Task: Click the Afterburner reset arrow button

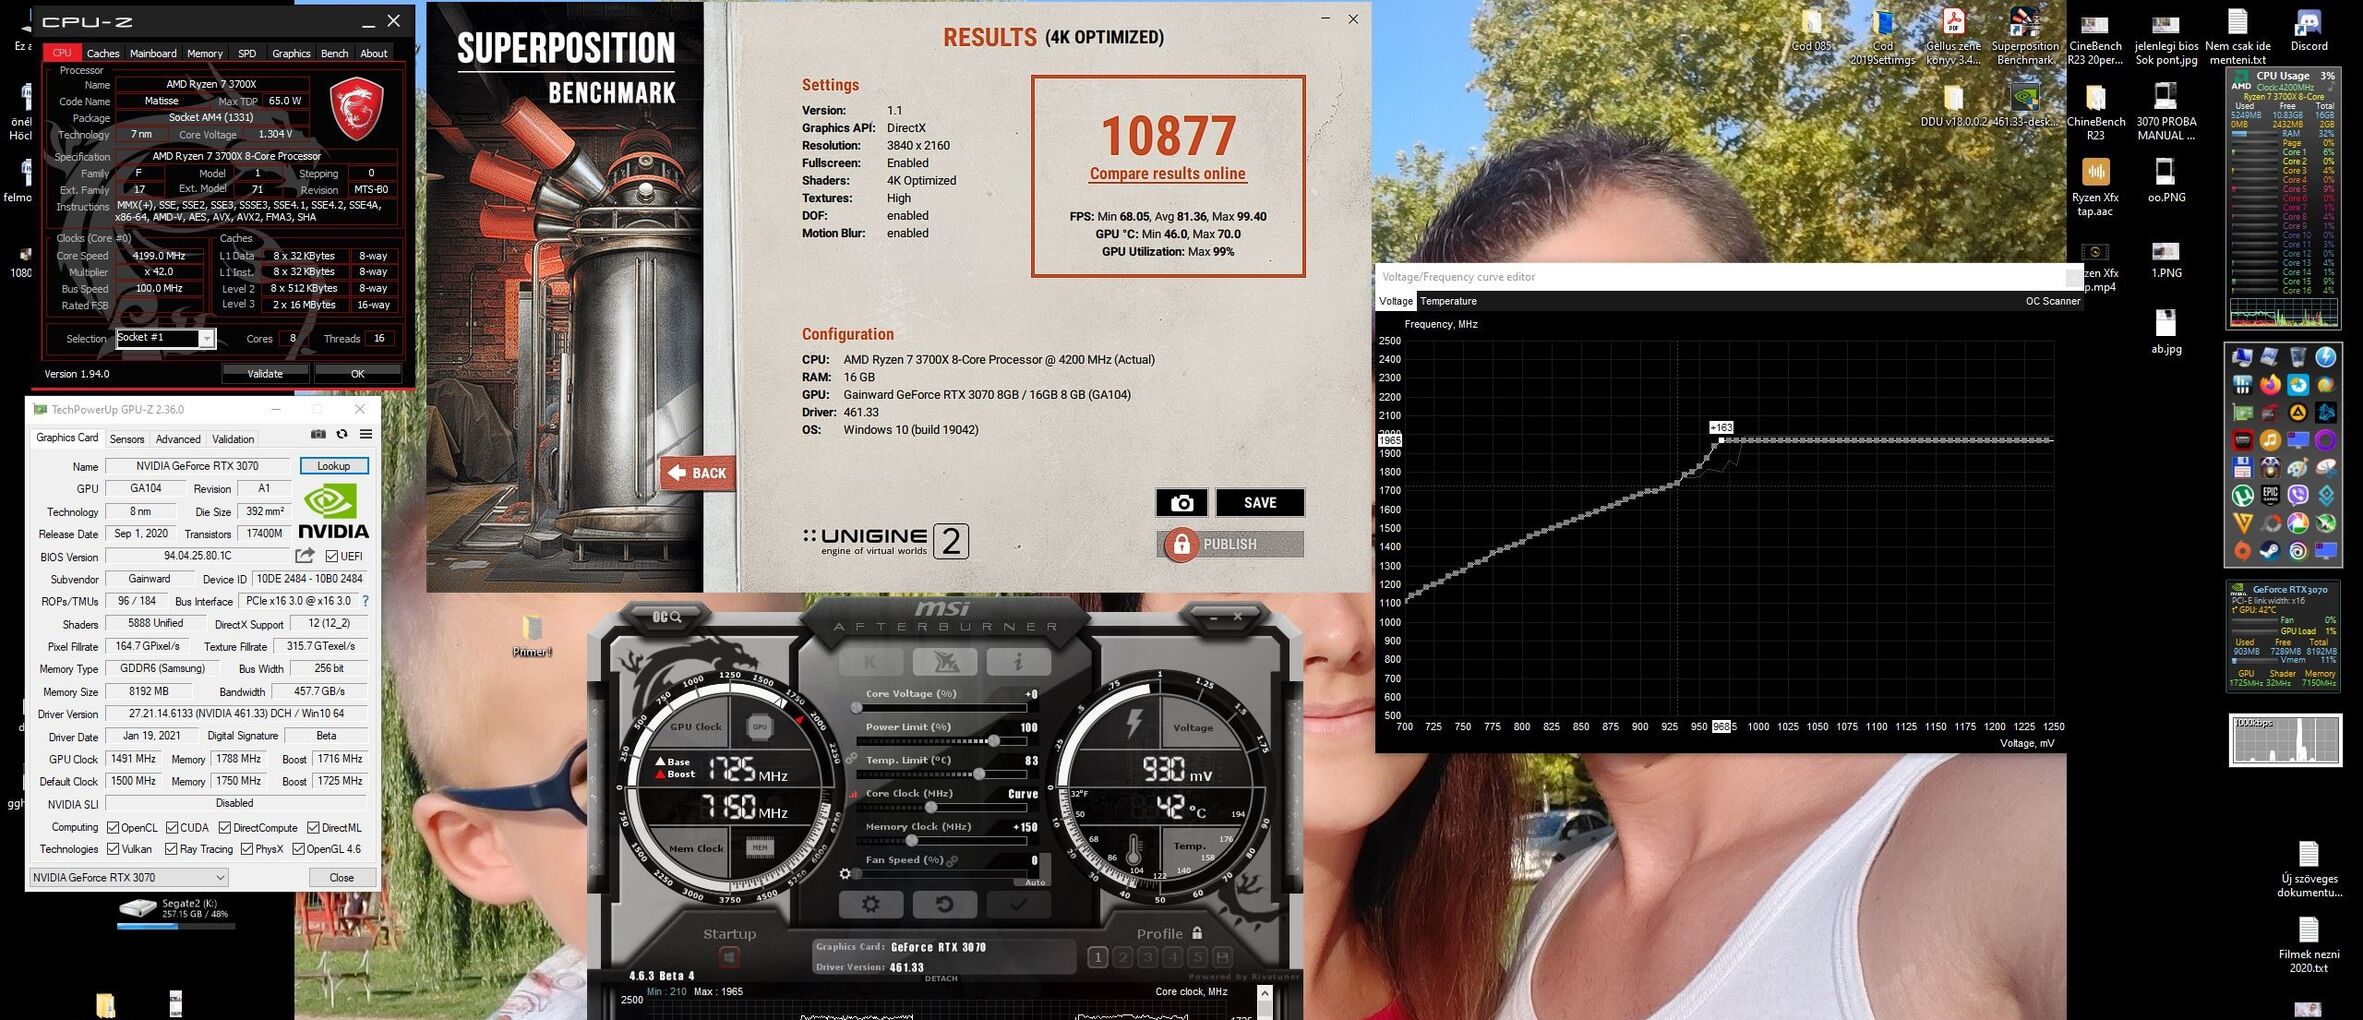Action: pos(944,904)
